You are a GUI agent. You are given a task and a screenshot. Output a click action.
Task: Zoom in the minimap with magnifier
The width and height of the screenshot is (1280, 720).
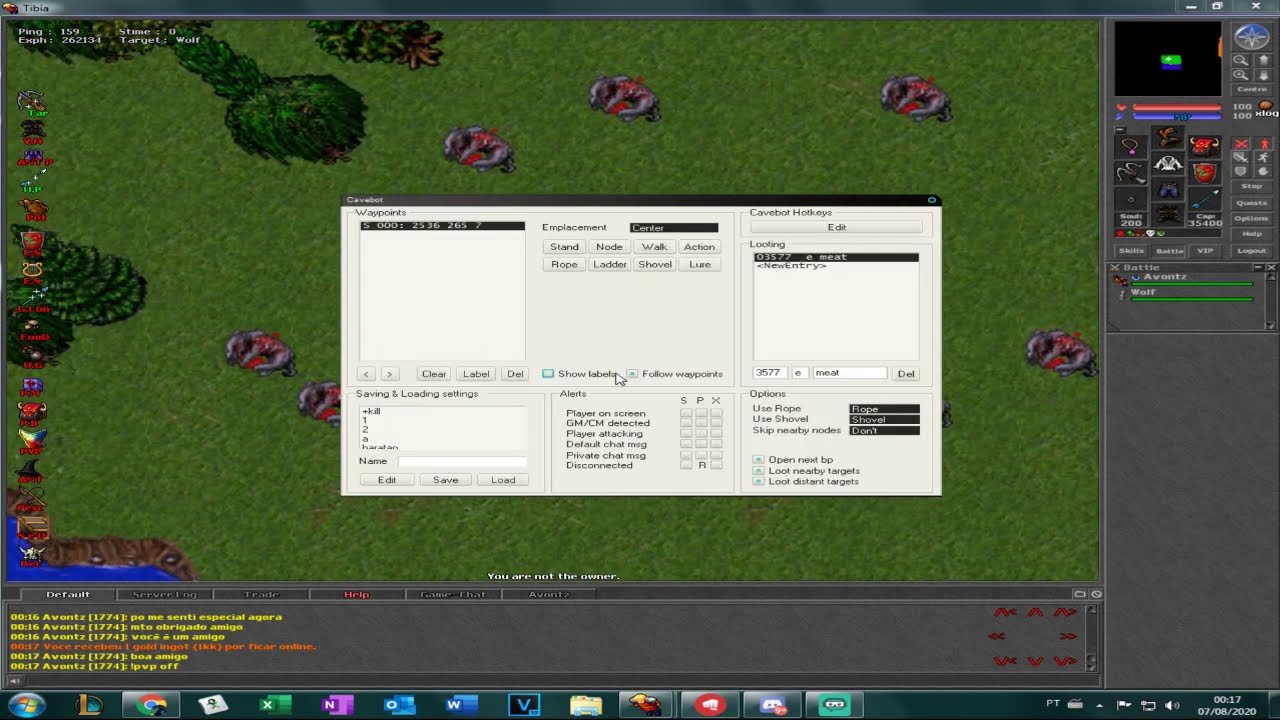pyautogui.click(x=1240, y=75)
